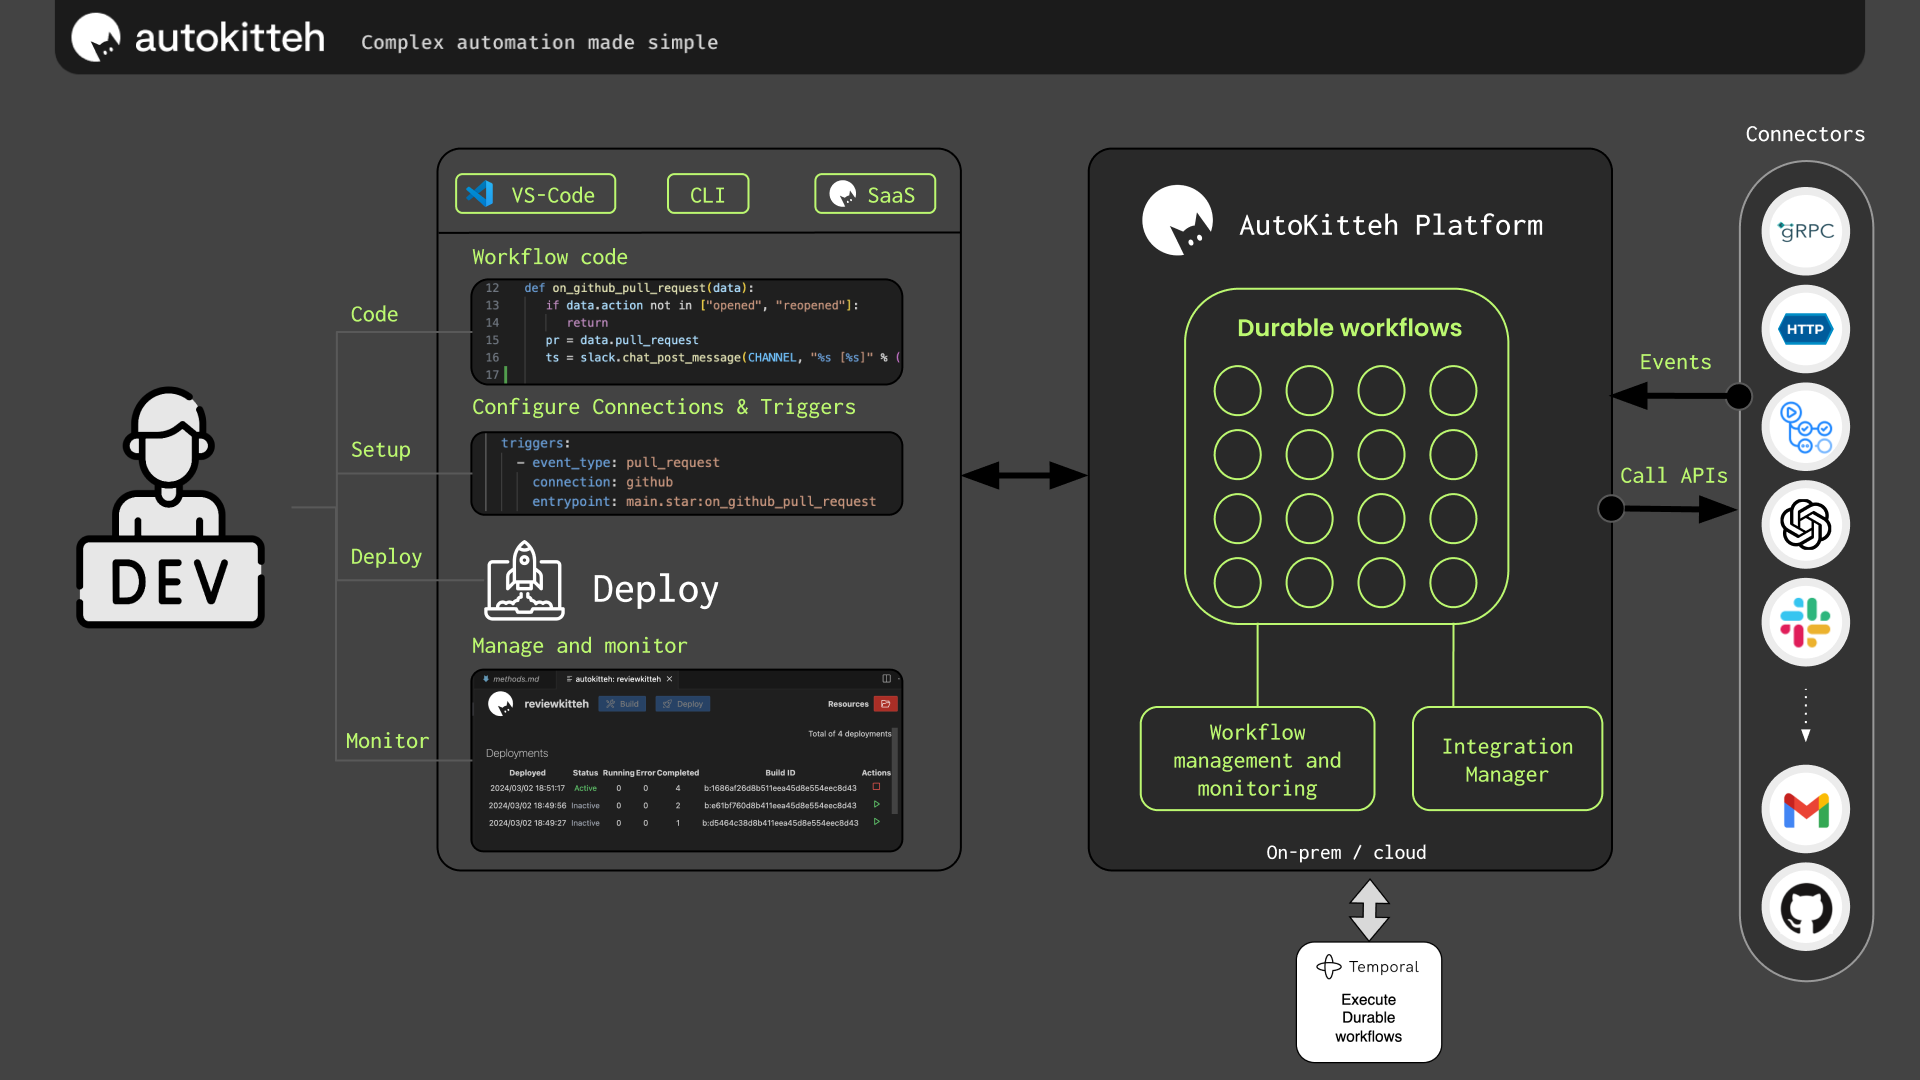Select the CLI option box
The image size is (1920, 1080).
tap(708, 194)
